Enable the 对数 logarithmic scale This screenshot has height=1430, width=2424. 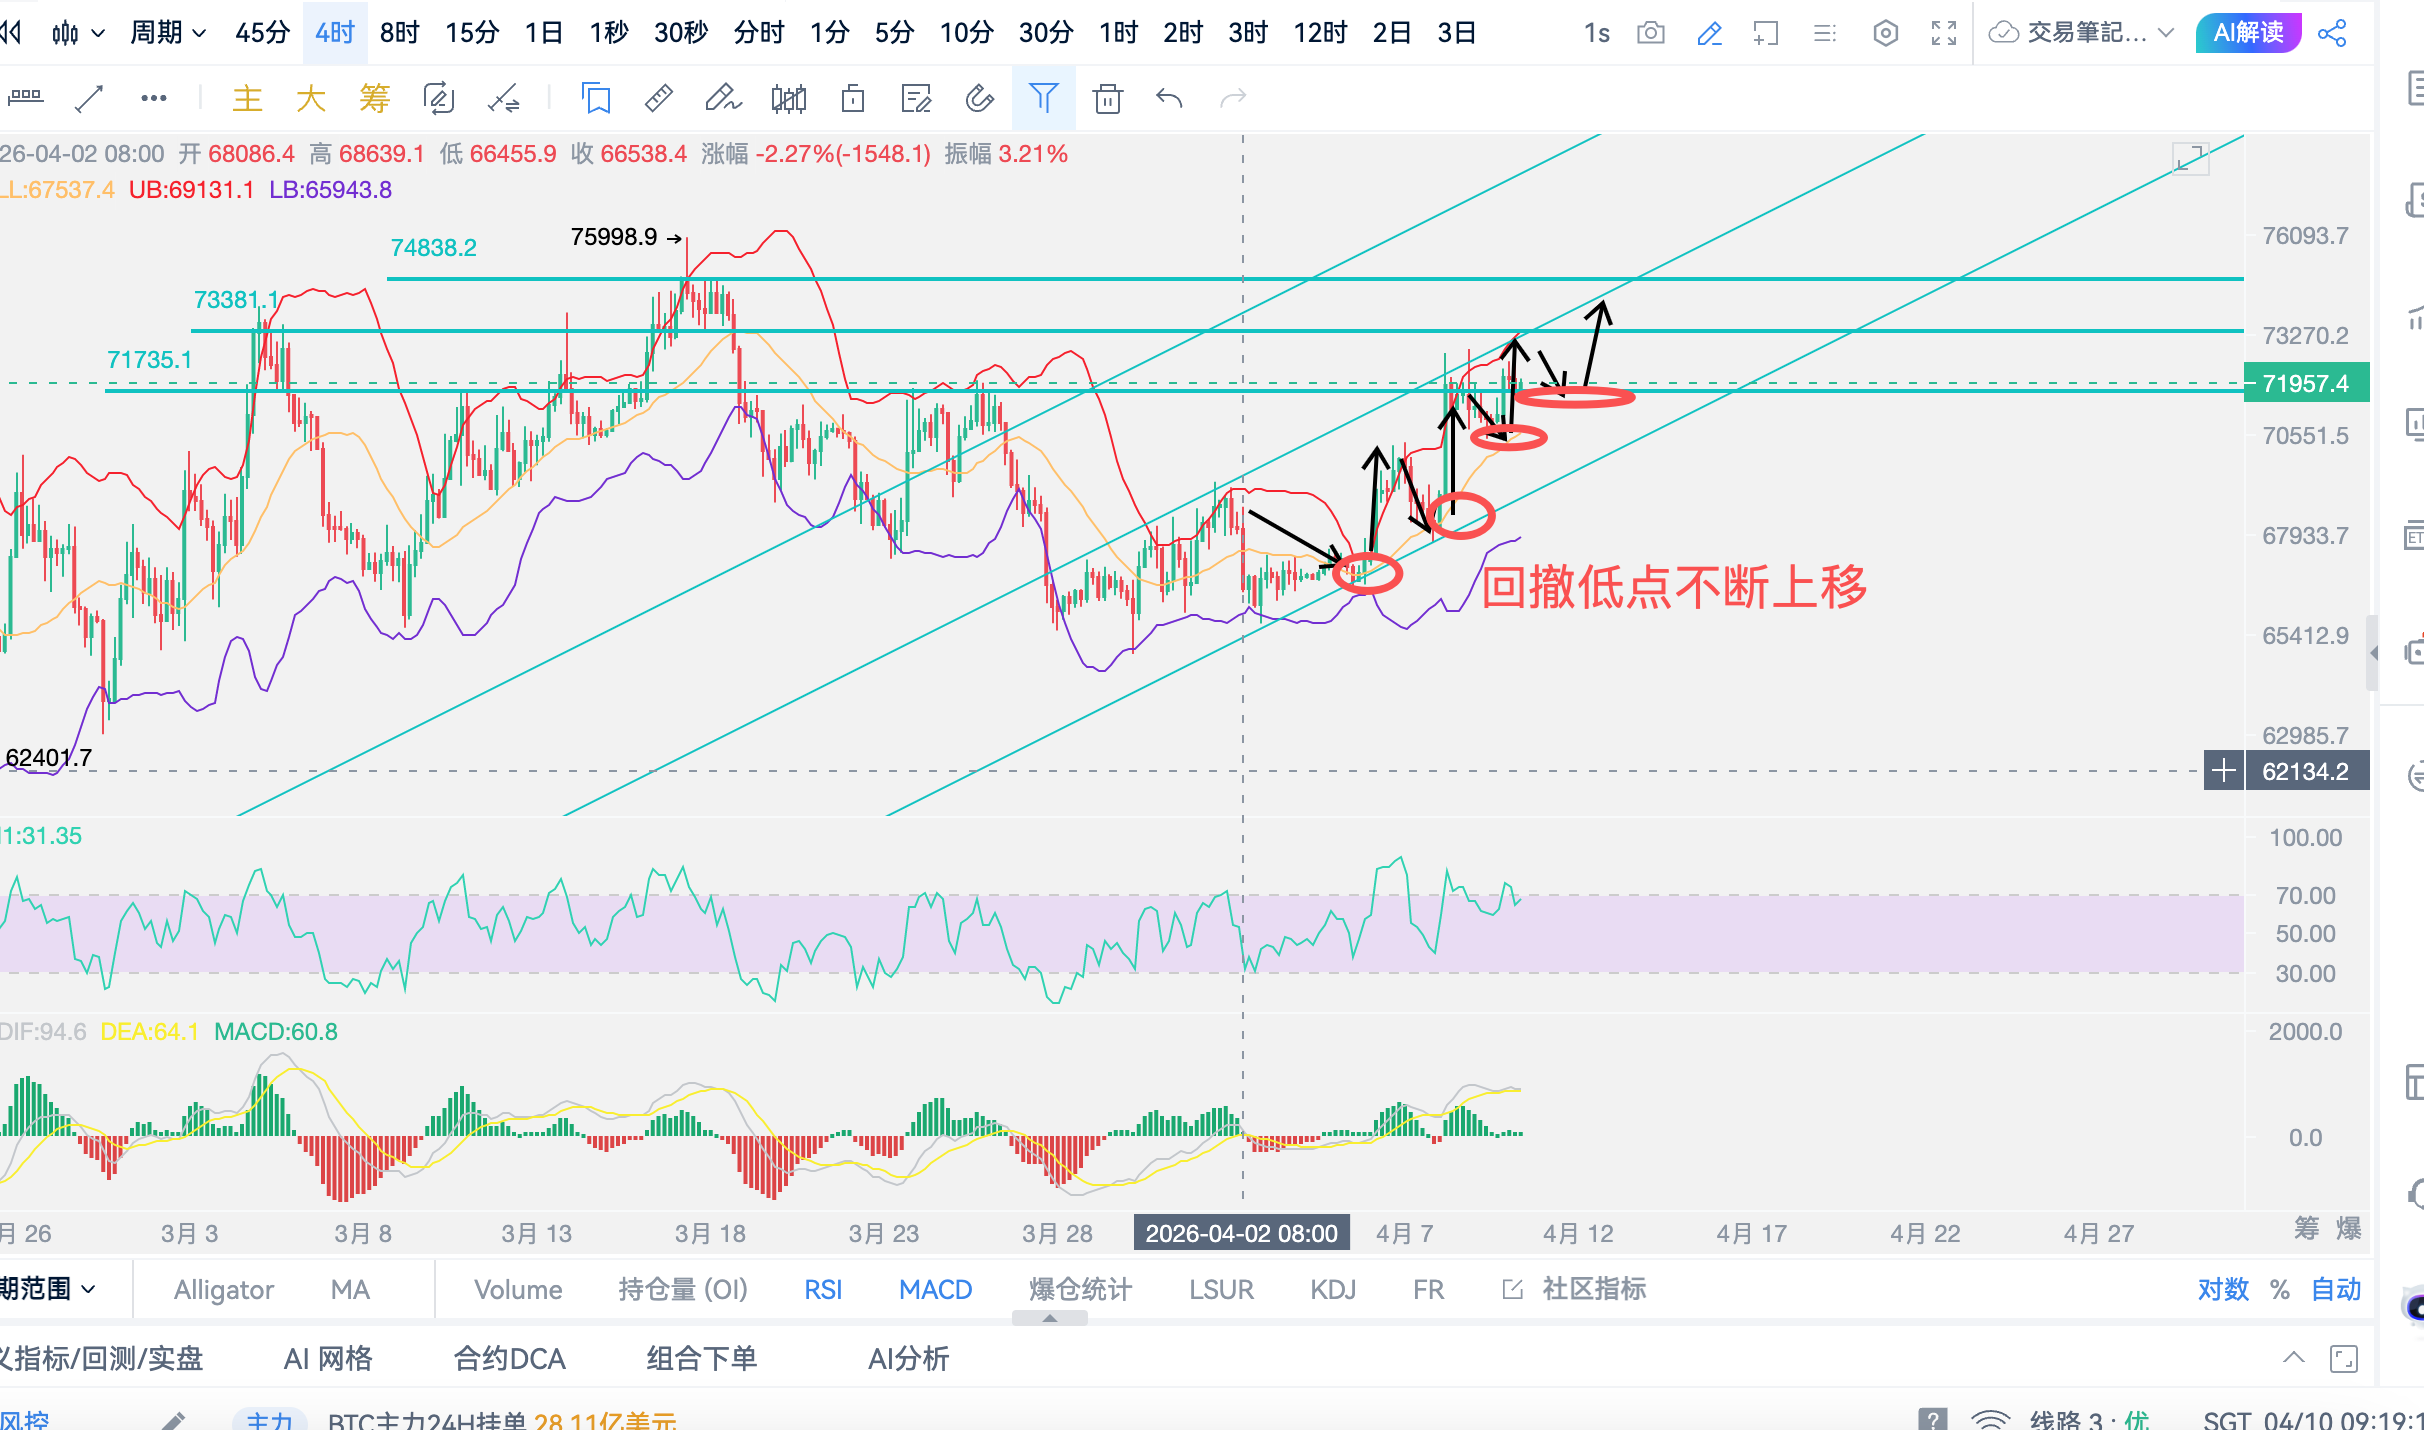(2222, 1290)
